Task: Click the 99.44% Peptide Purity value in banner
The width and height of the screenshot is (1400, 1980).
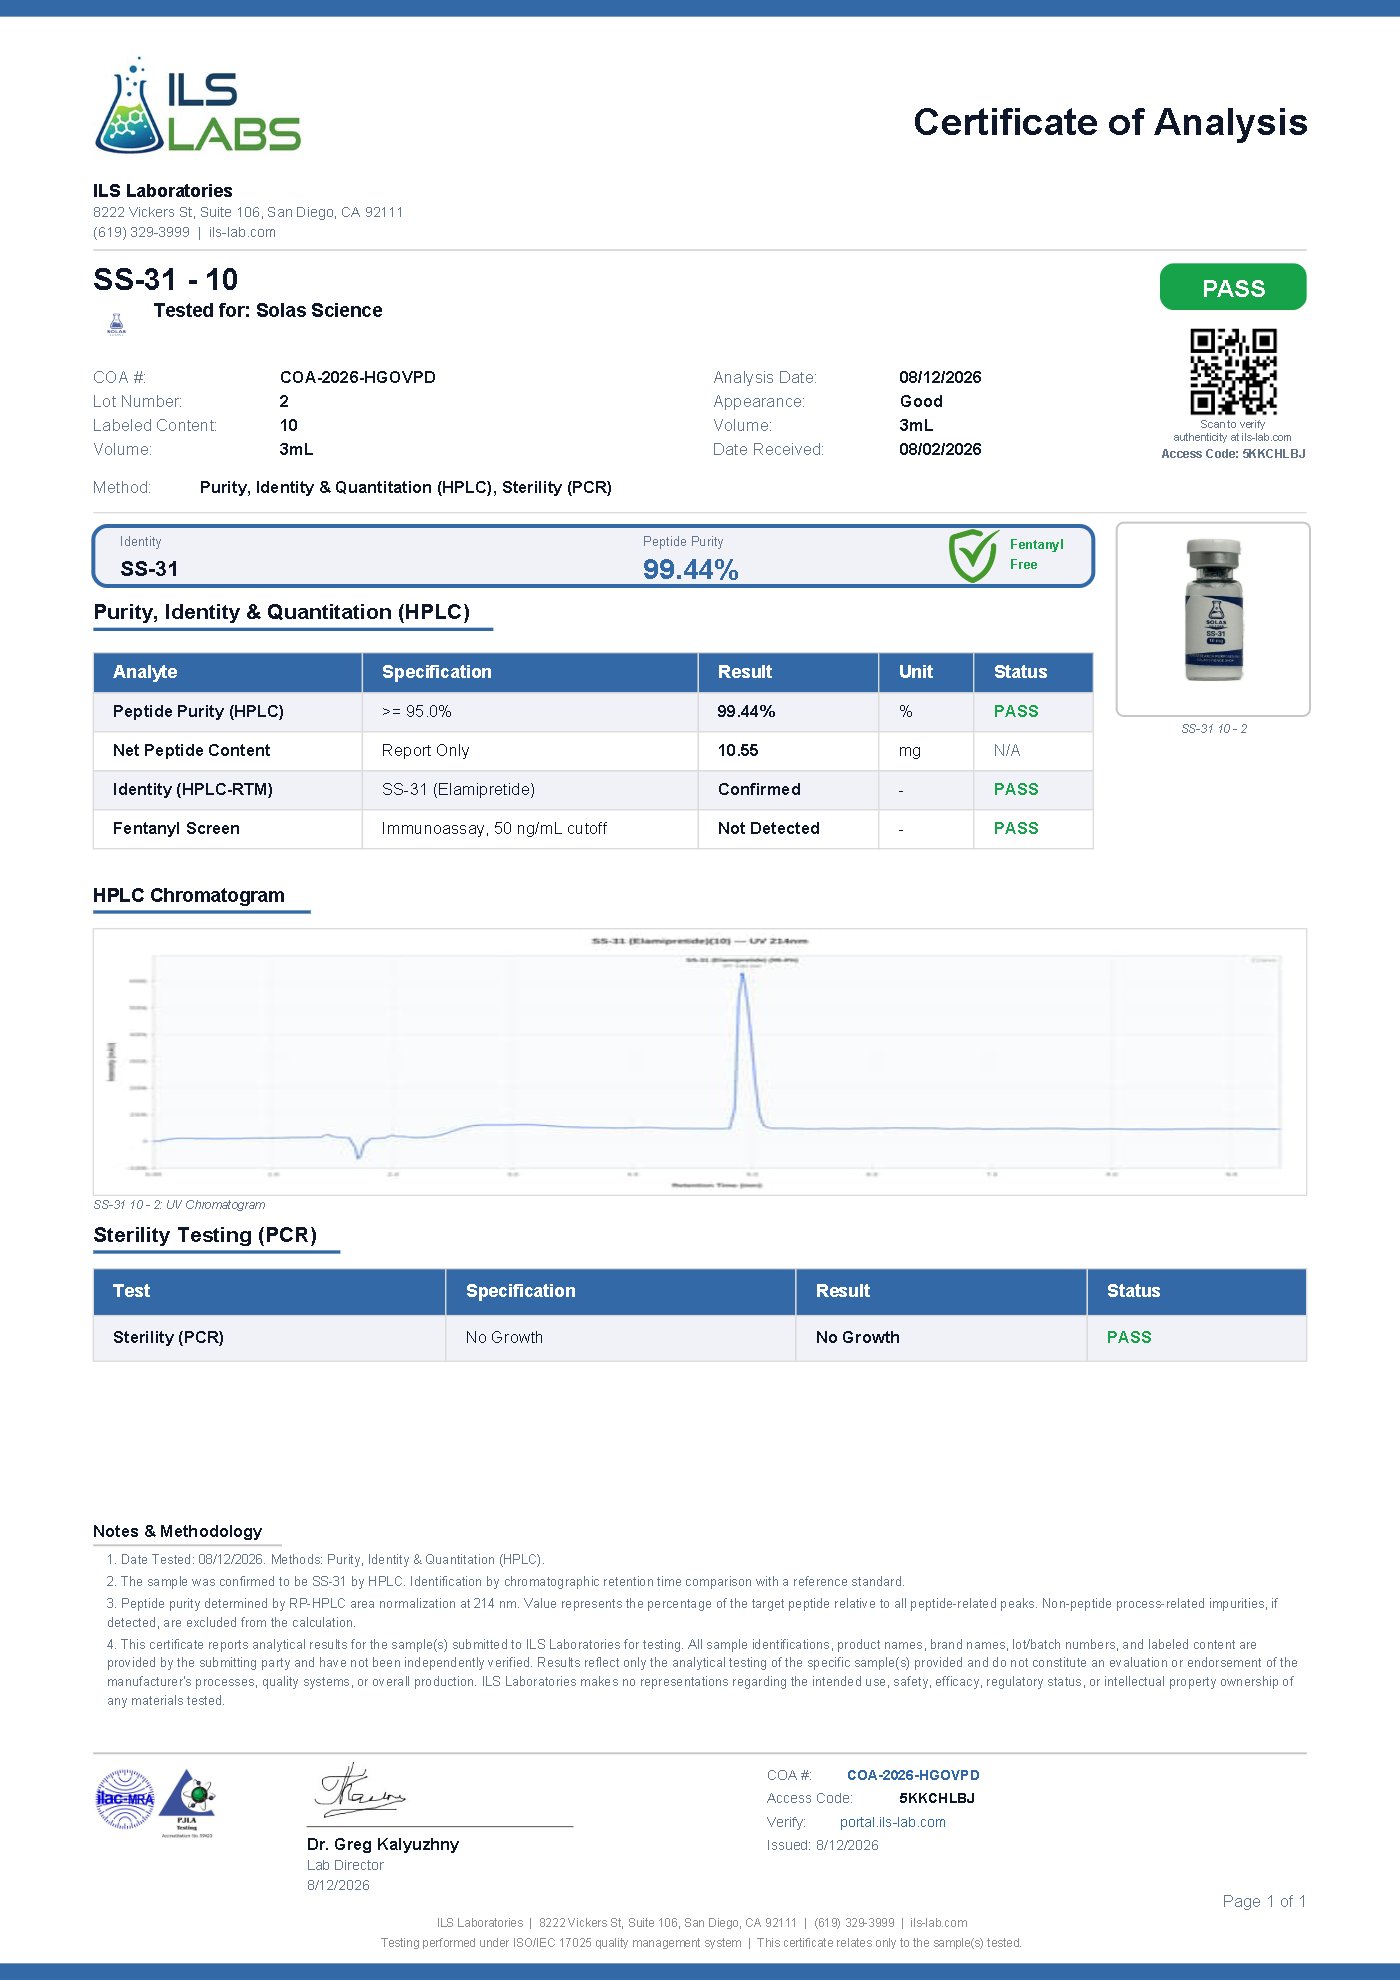Action: 690,570
